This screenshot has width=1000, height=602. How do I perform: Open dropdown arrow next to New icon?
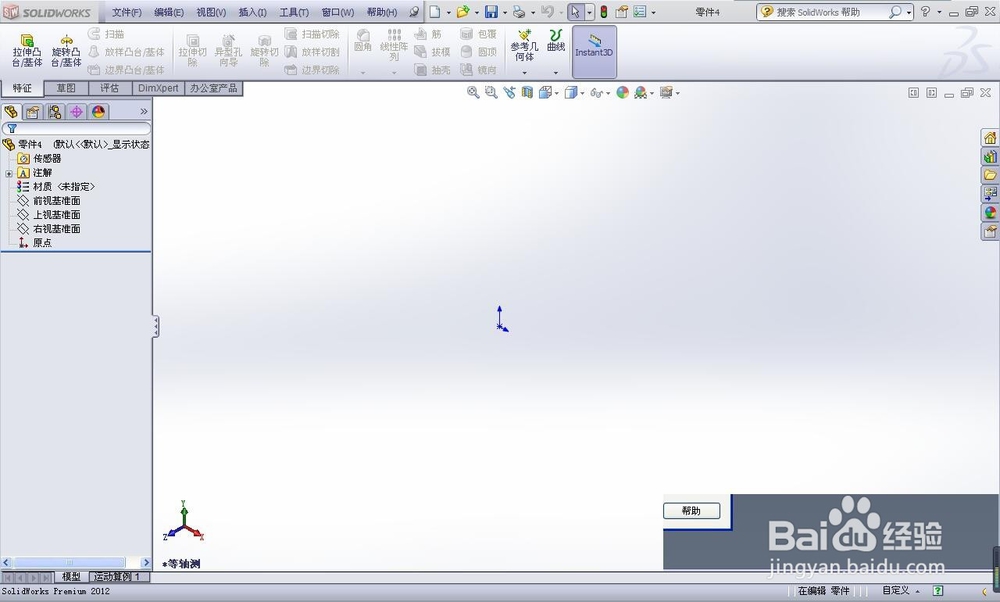[x=448, y=12]
